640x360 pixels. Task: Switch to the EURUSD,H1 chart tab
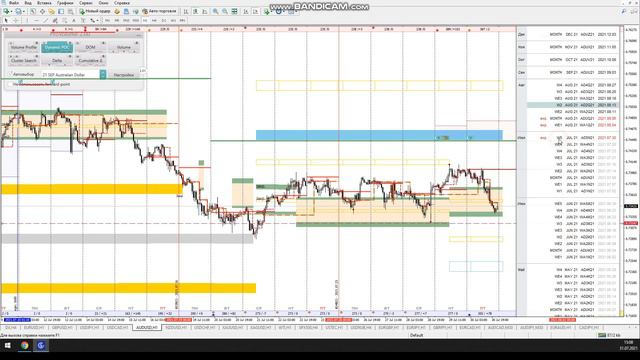[33, 327]
